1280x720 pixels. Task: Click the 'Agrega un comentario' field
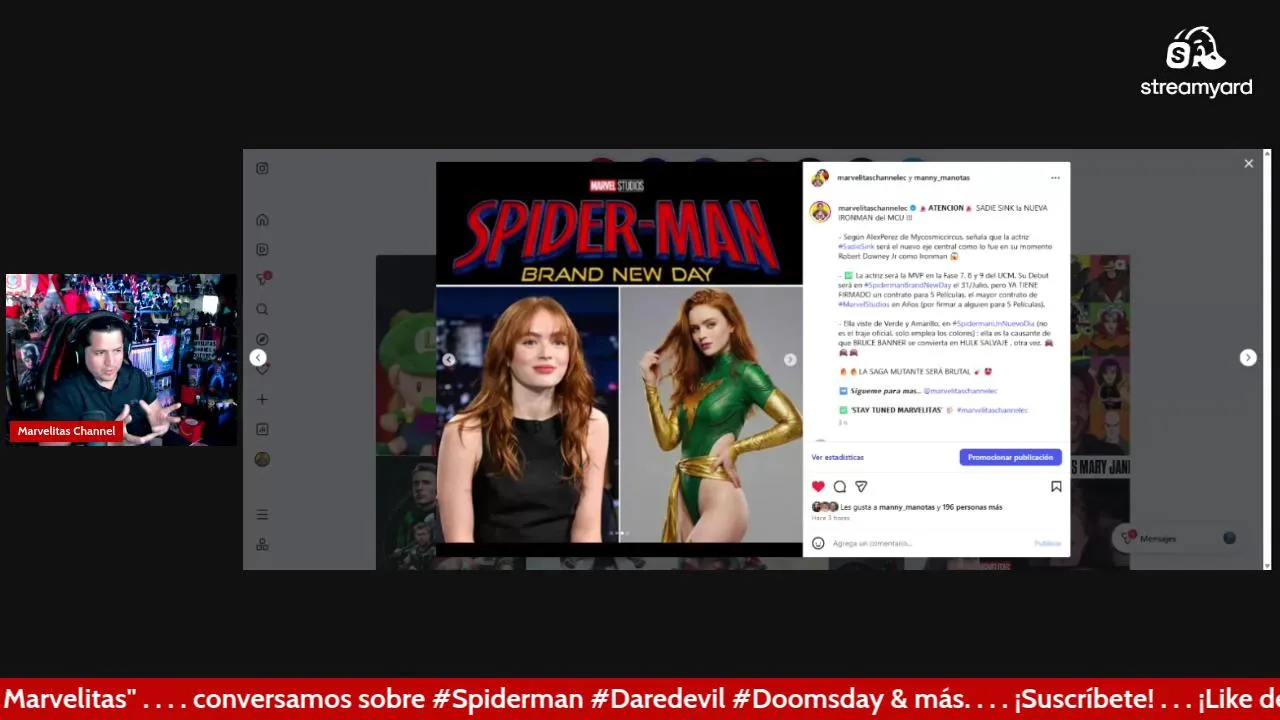[x=930, y=543]
